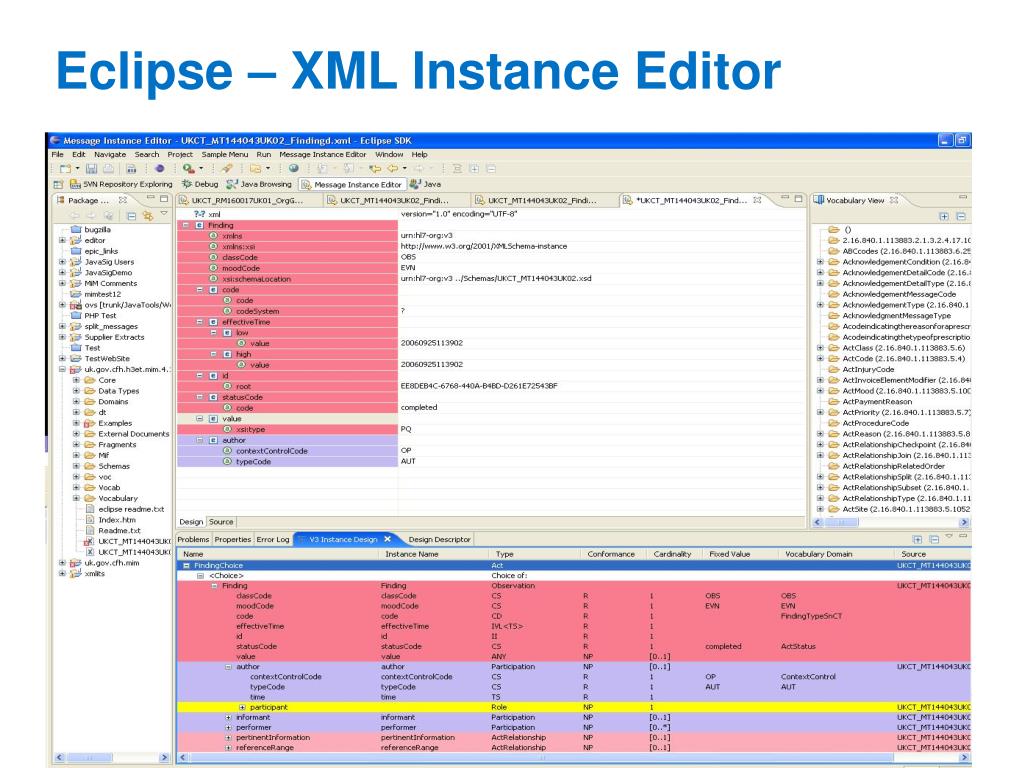Open the File menu
1024x768 pixels.
coord(57,155)
